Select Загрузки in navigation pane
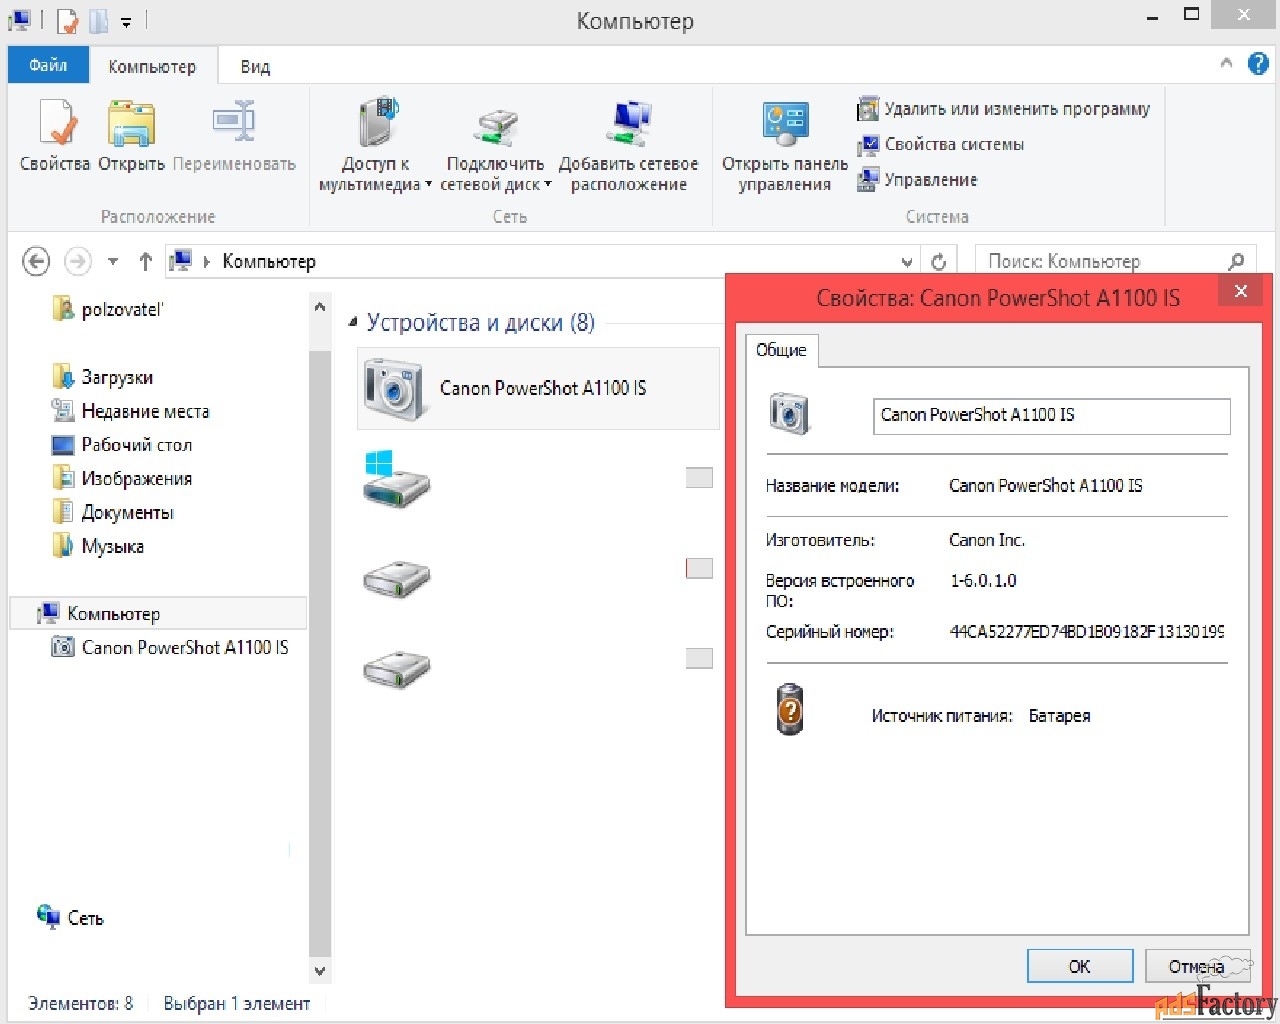Screen dimensions: 1280x1024 click(102, 377)
